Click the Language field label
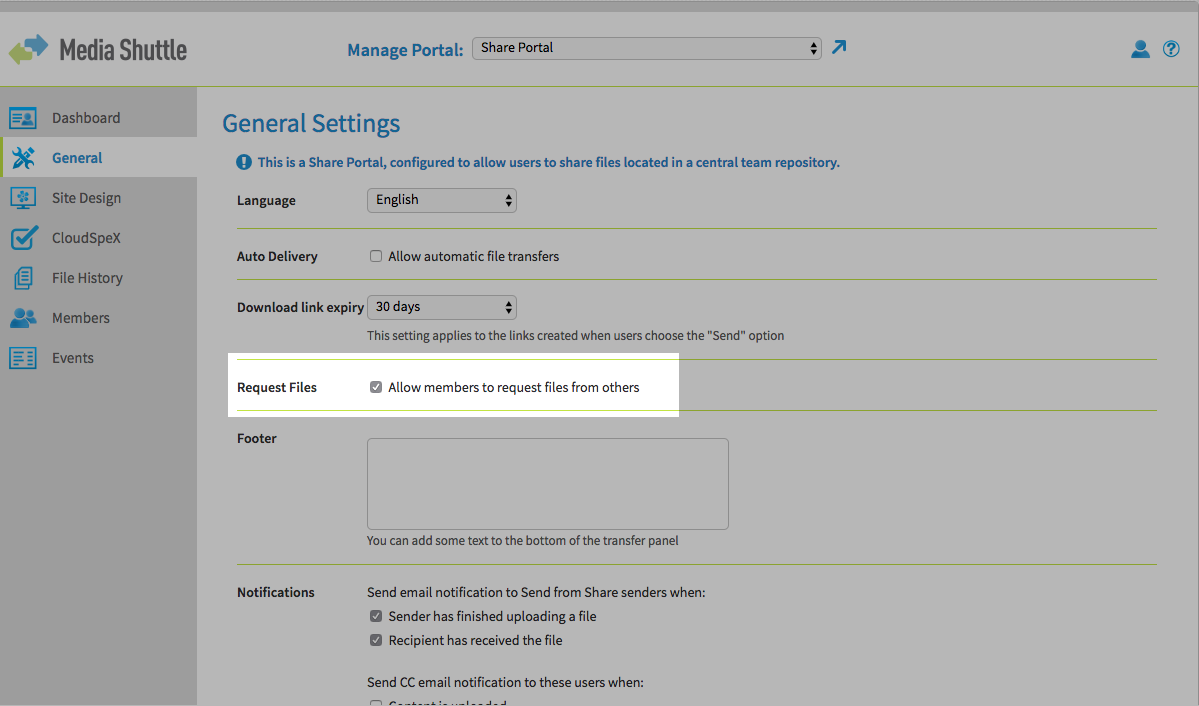Image resolution: width=1199 pixels, height=706 pixels. click(x=266, y=200)
